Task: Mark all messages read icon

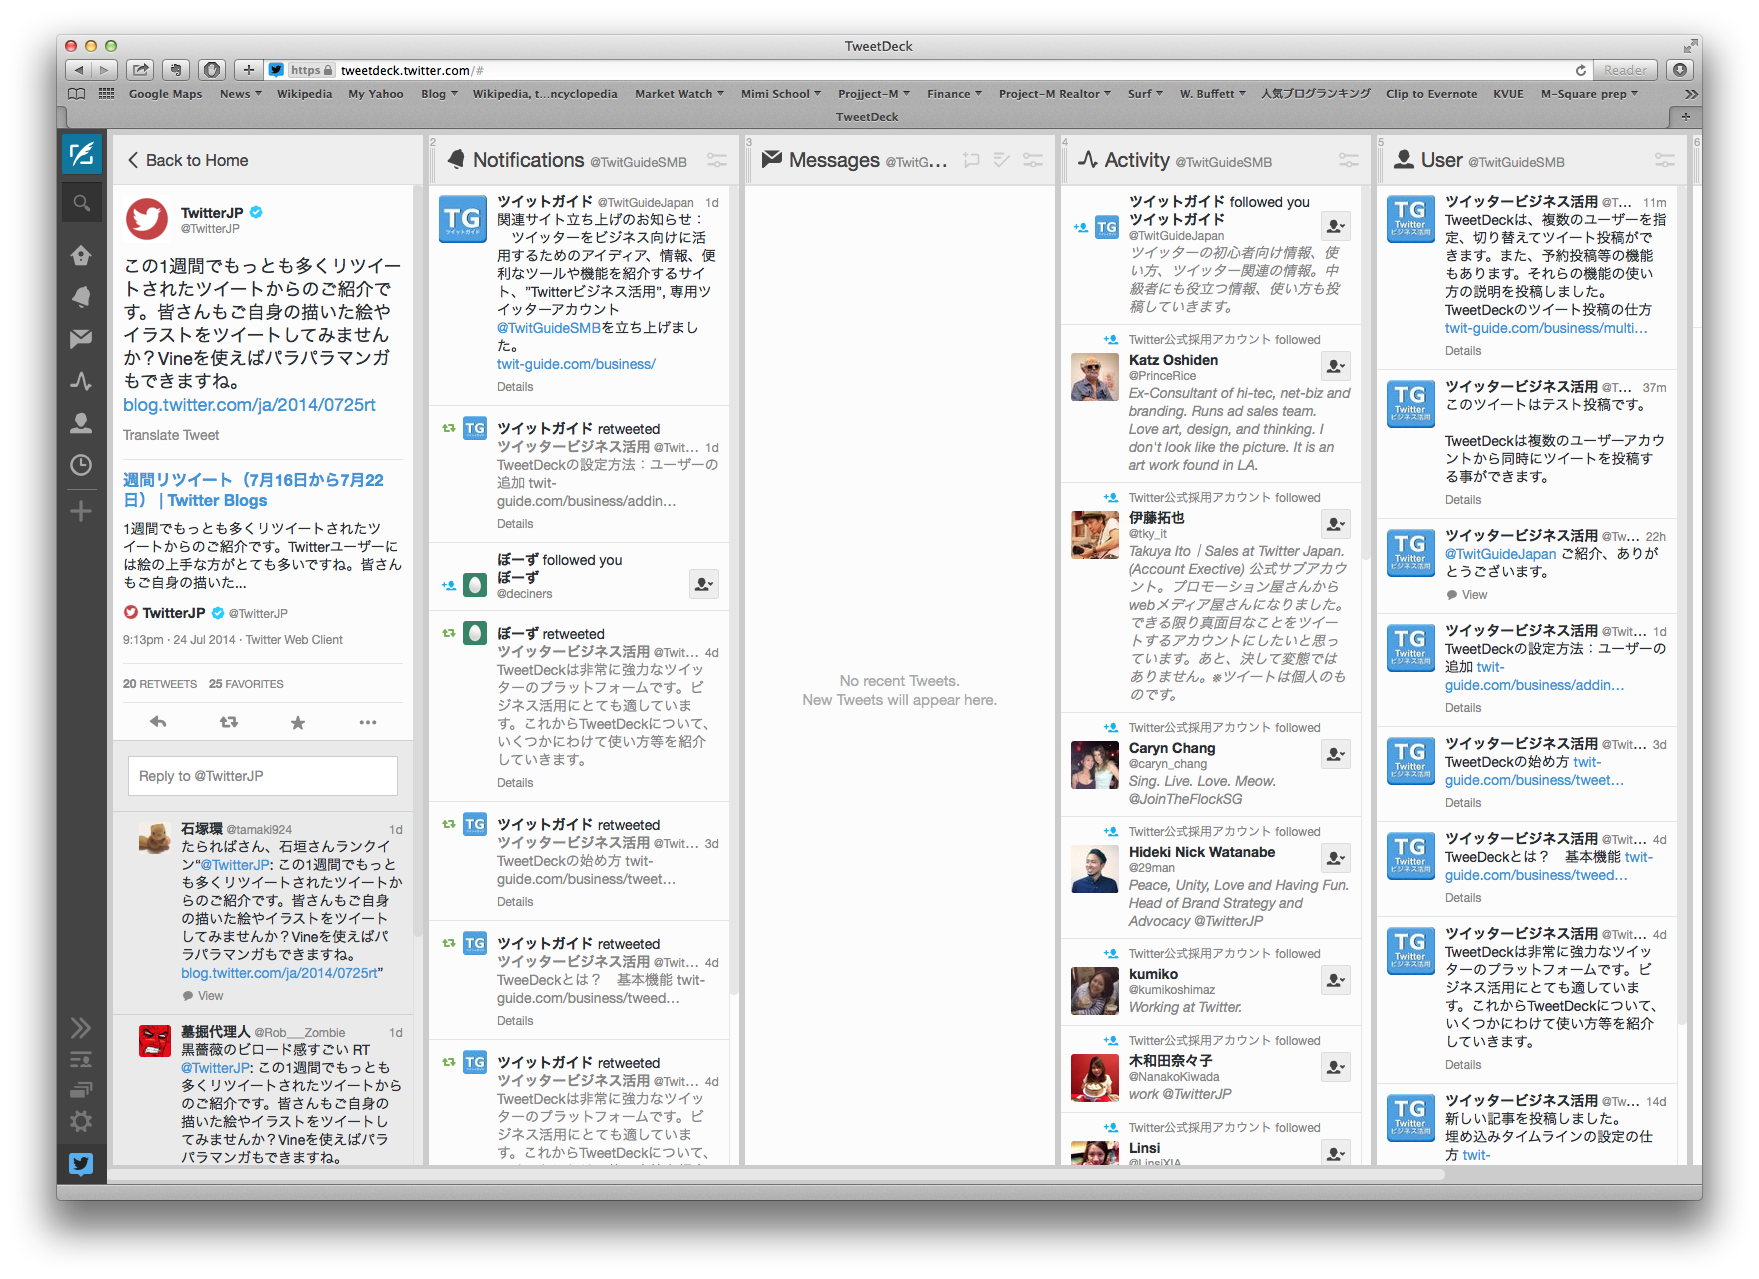Action: [1002, 160]
